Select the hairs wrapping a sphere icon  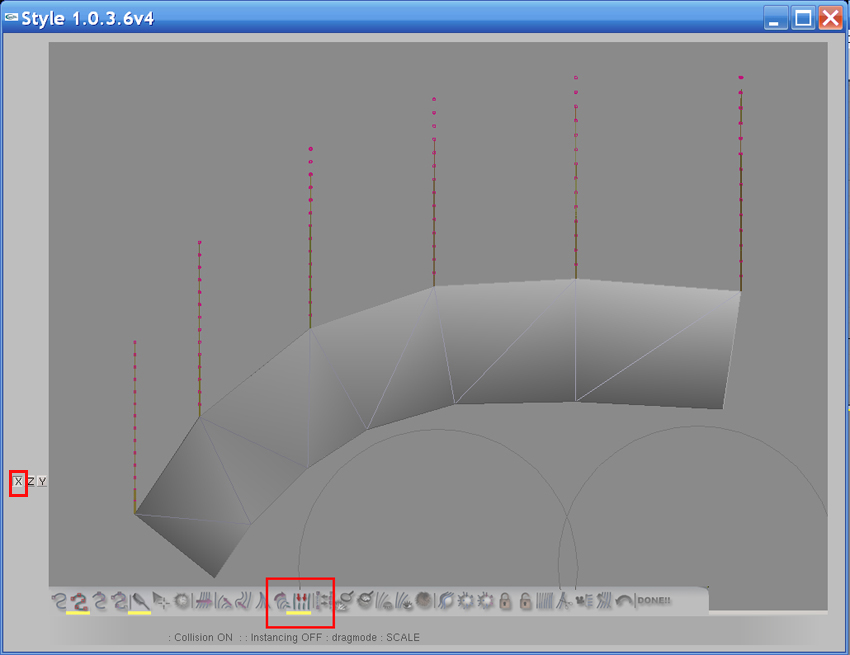click(x=446, y=600)
